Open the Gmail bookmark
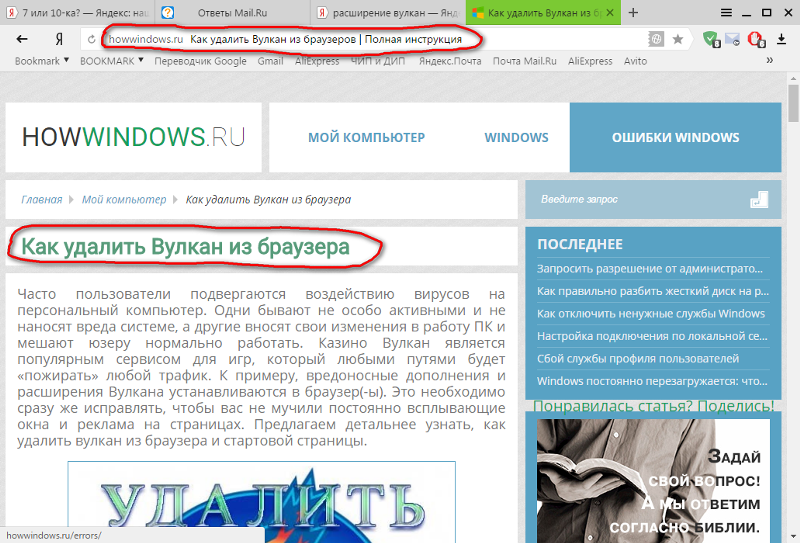 (270, 61)
